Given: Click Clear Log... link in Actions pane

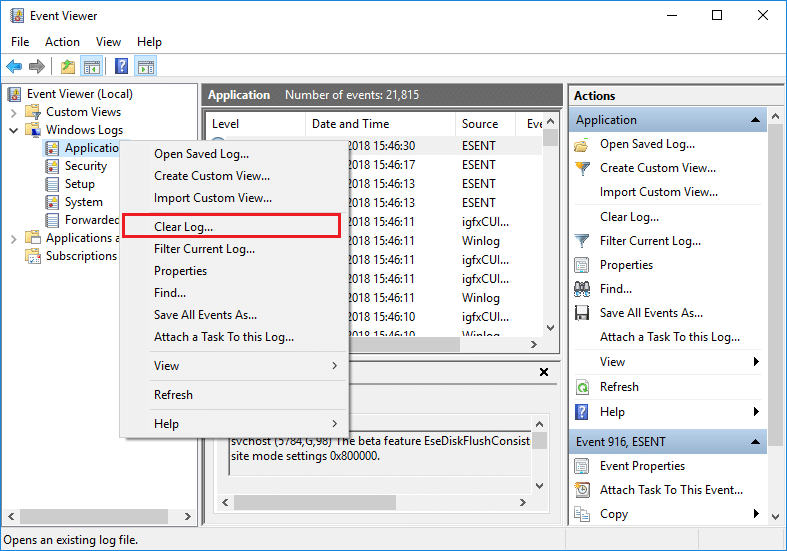Looking at the screenshot, I should (x=629, y=217).
